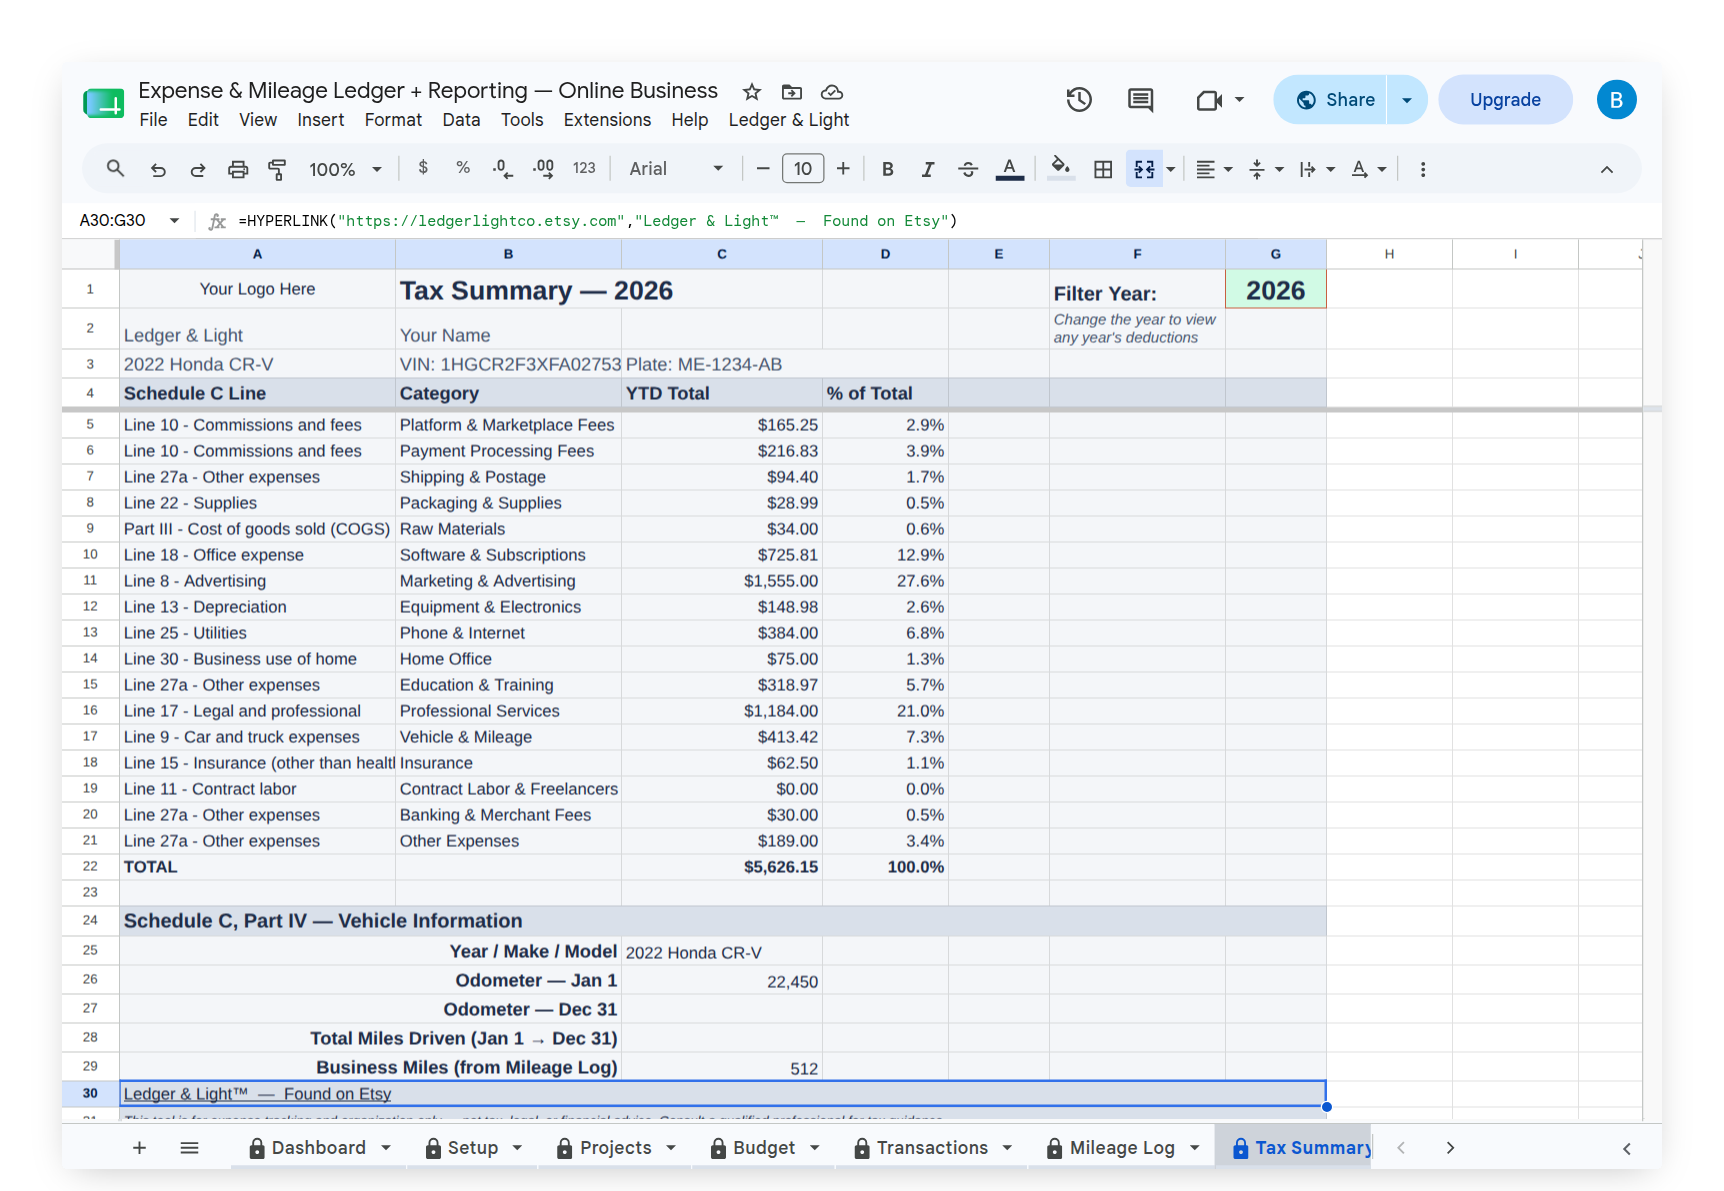Image resolution: width=1724 pixels, height=1191 pixels.
Task: Undo the last action
Action: [158, 169]
